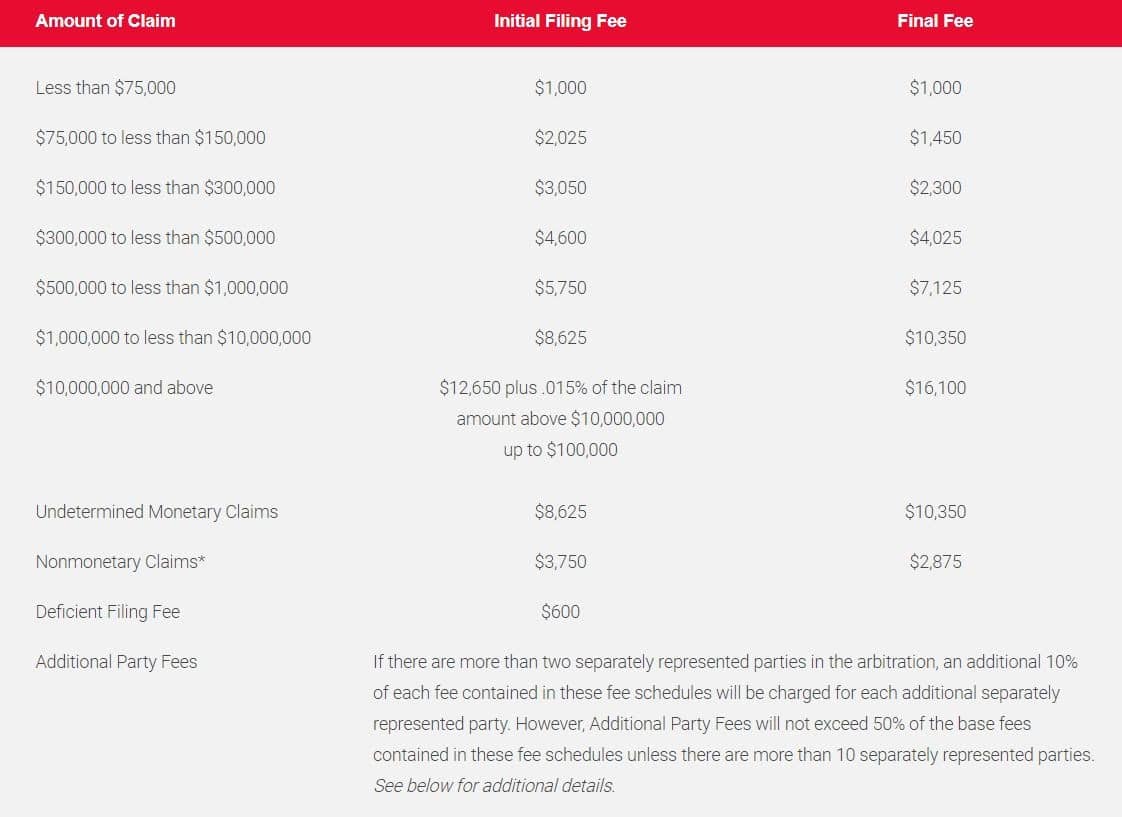
Task: Select the 'Undetermined Monetary Claims' label
Action: [157, 512]
